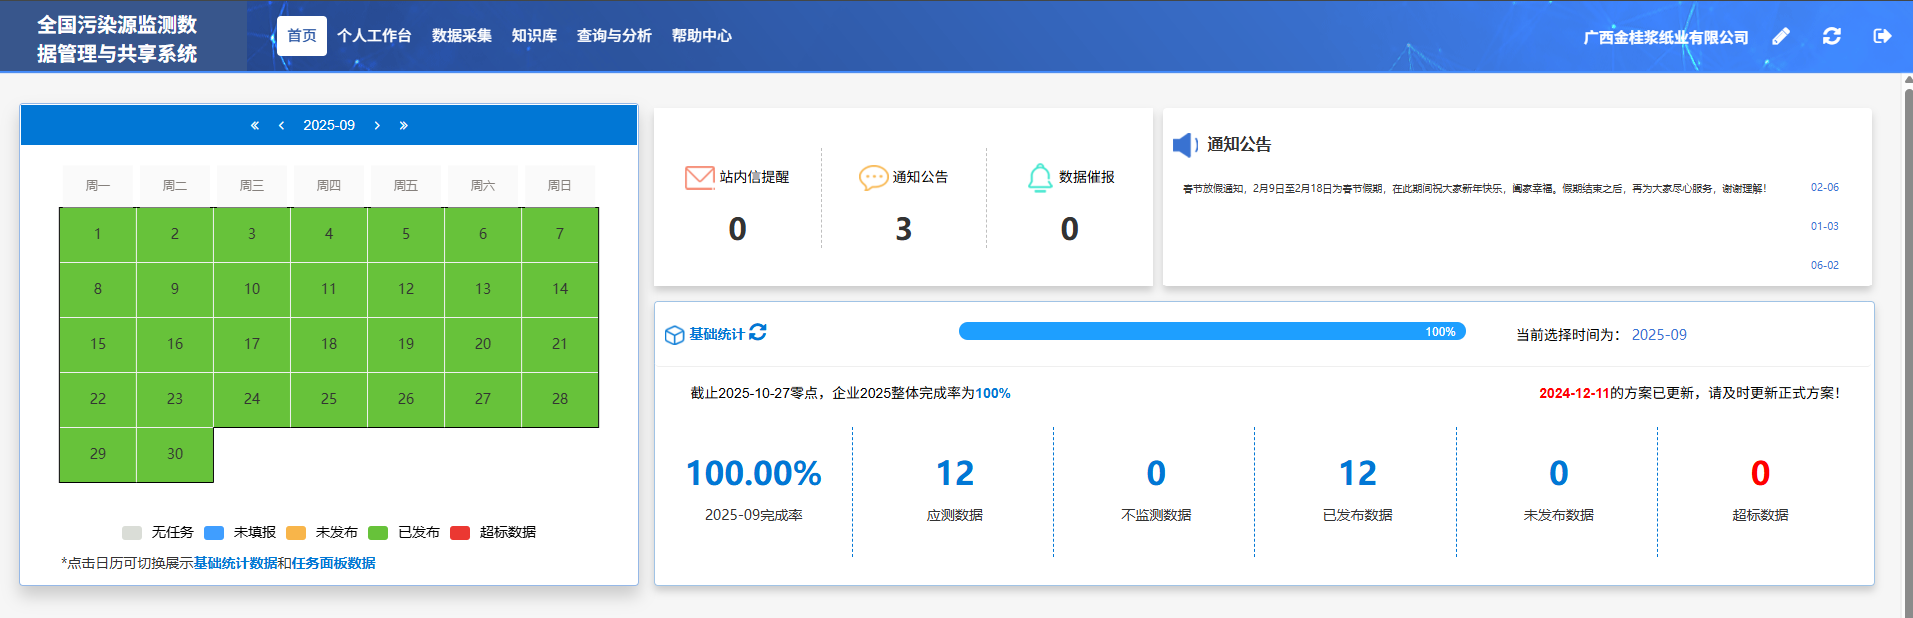
Task: Jump to previous year with double-left arrow
Action: [x=254, y=125]
